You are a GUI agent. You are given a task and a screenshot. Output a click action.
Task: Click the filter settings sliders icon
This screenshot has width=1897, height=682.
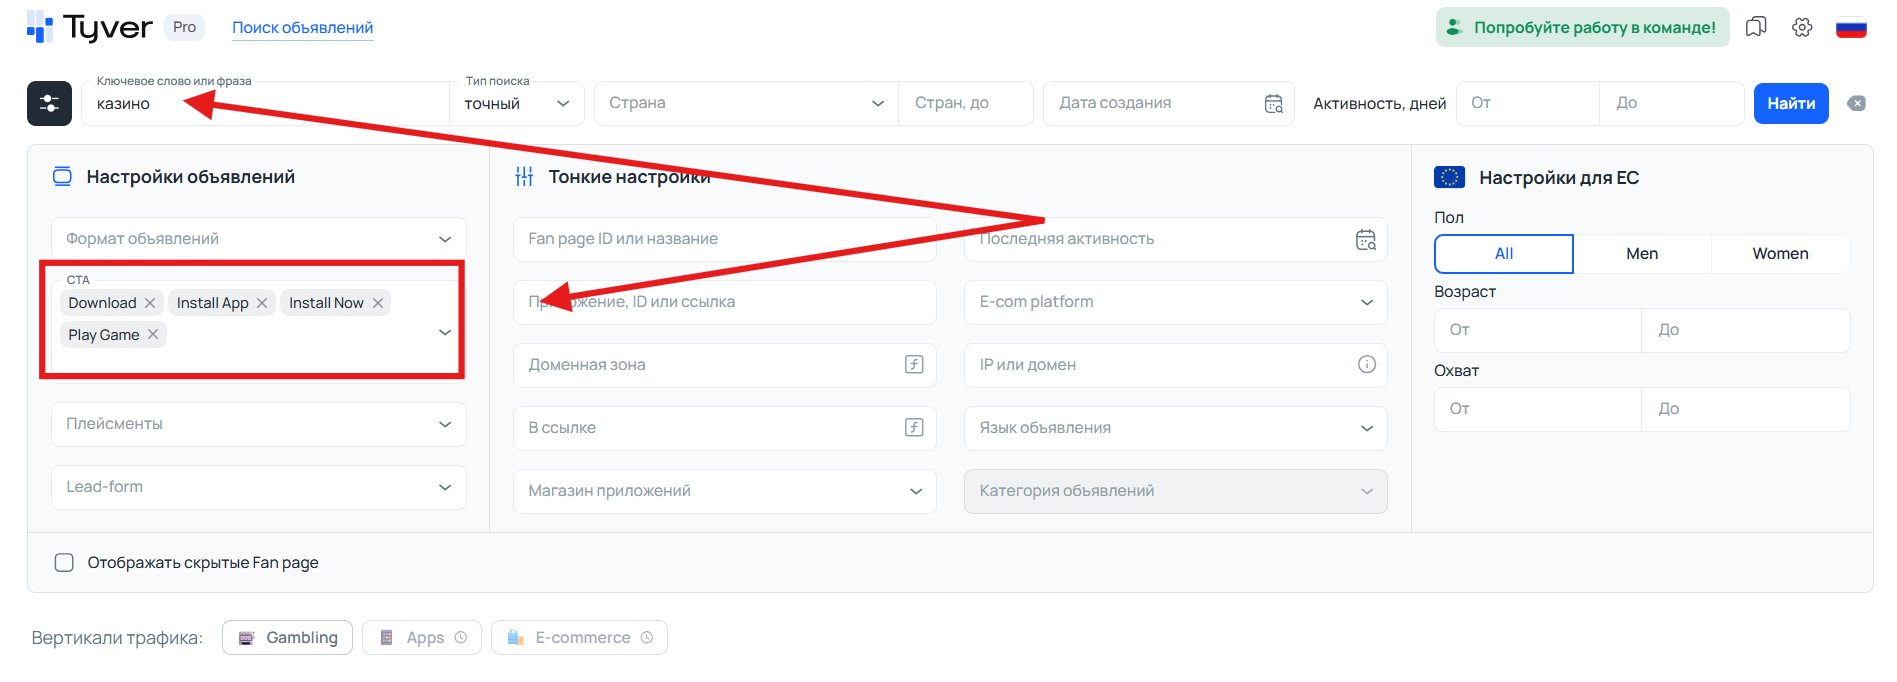point(49,103)
